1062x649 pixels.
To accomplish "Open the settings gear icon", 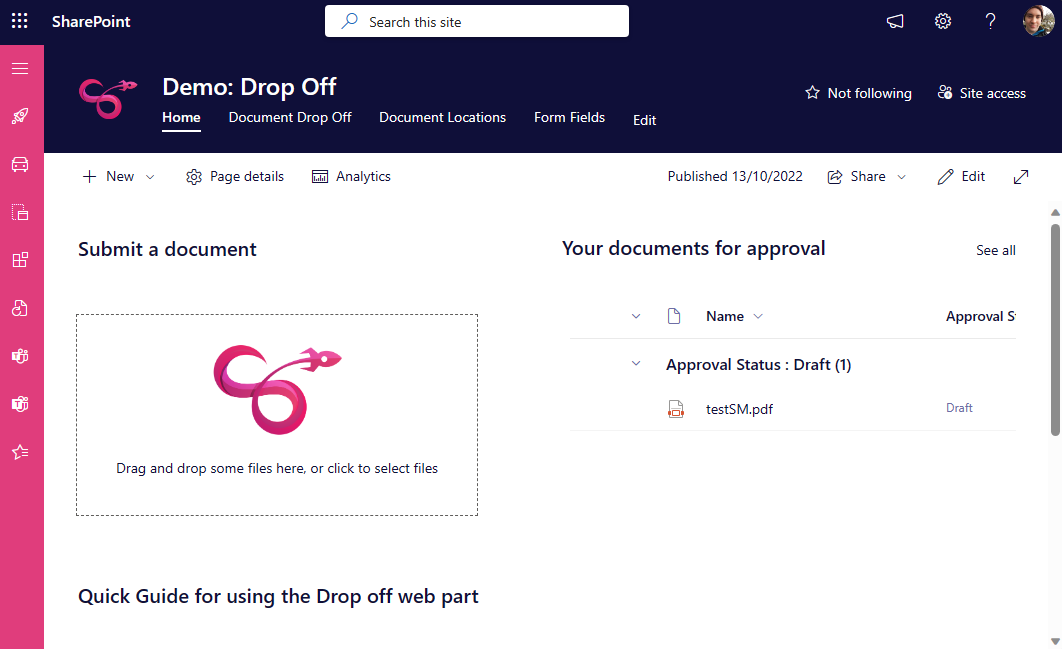I will [943, 21].
